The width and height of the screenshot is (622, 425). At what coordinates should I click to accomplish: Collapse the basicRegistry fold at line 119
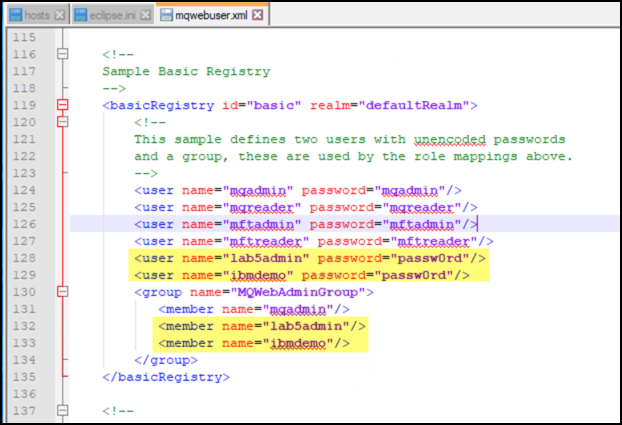[63, 105]
